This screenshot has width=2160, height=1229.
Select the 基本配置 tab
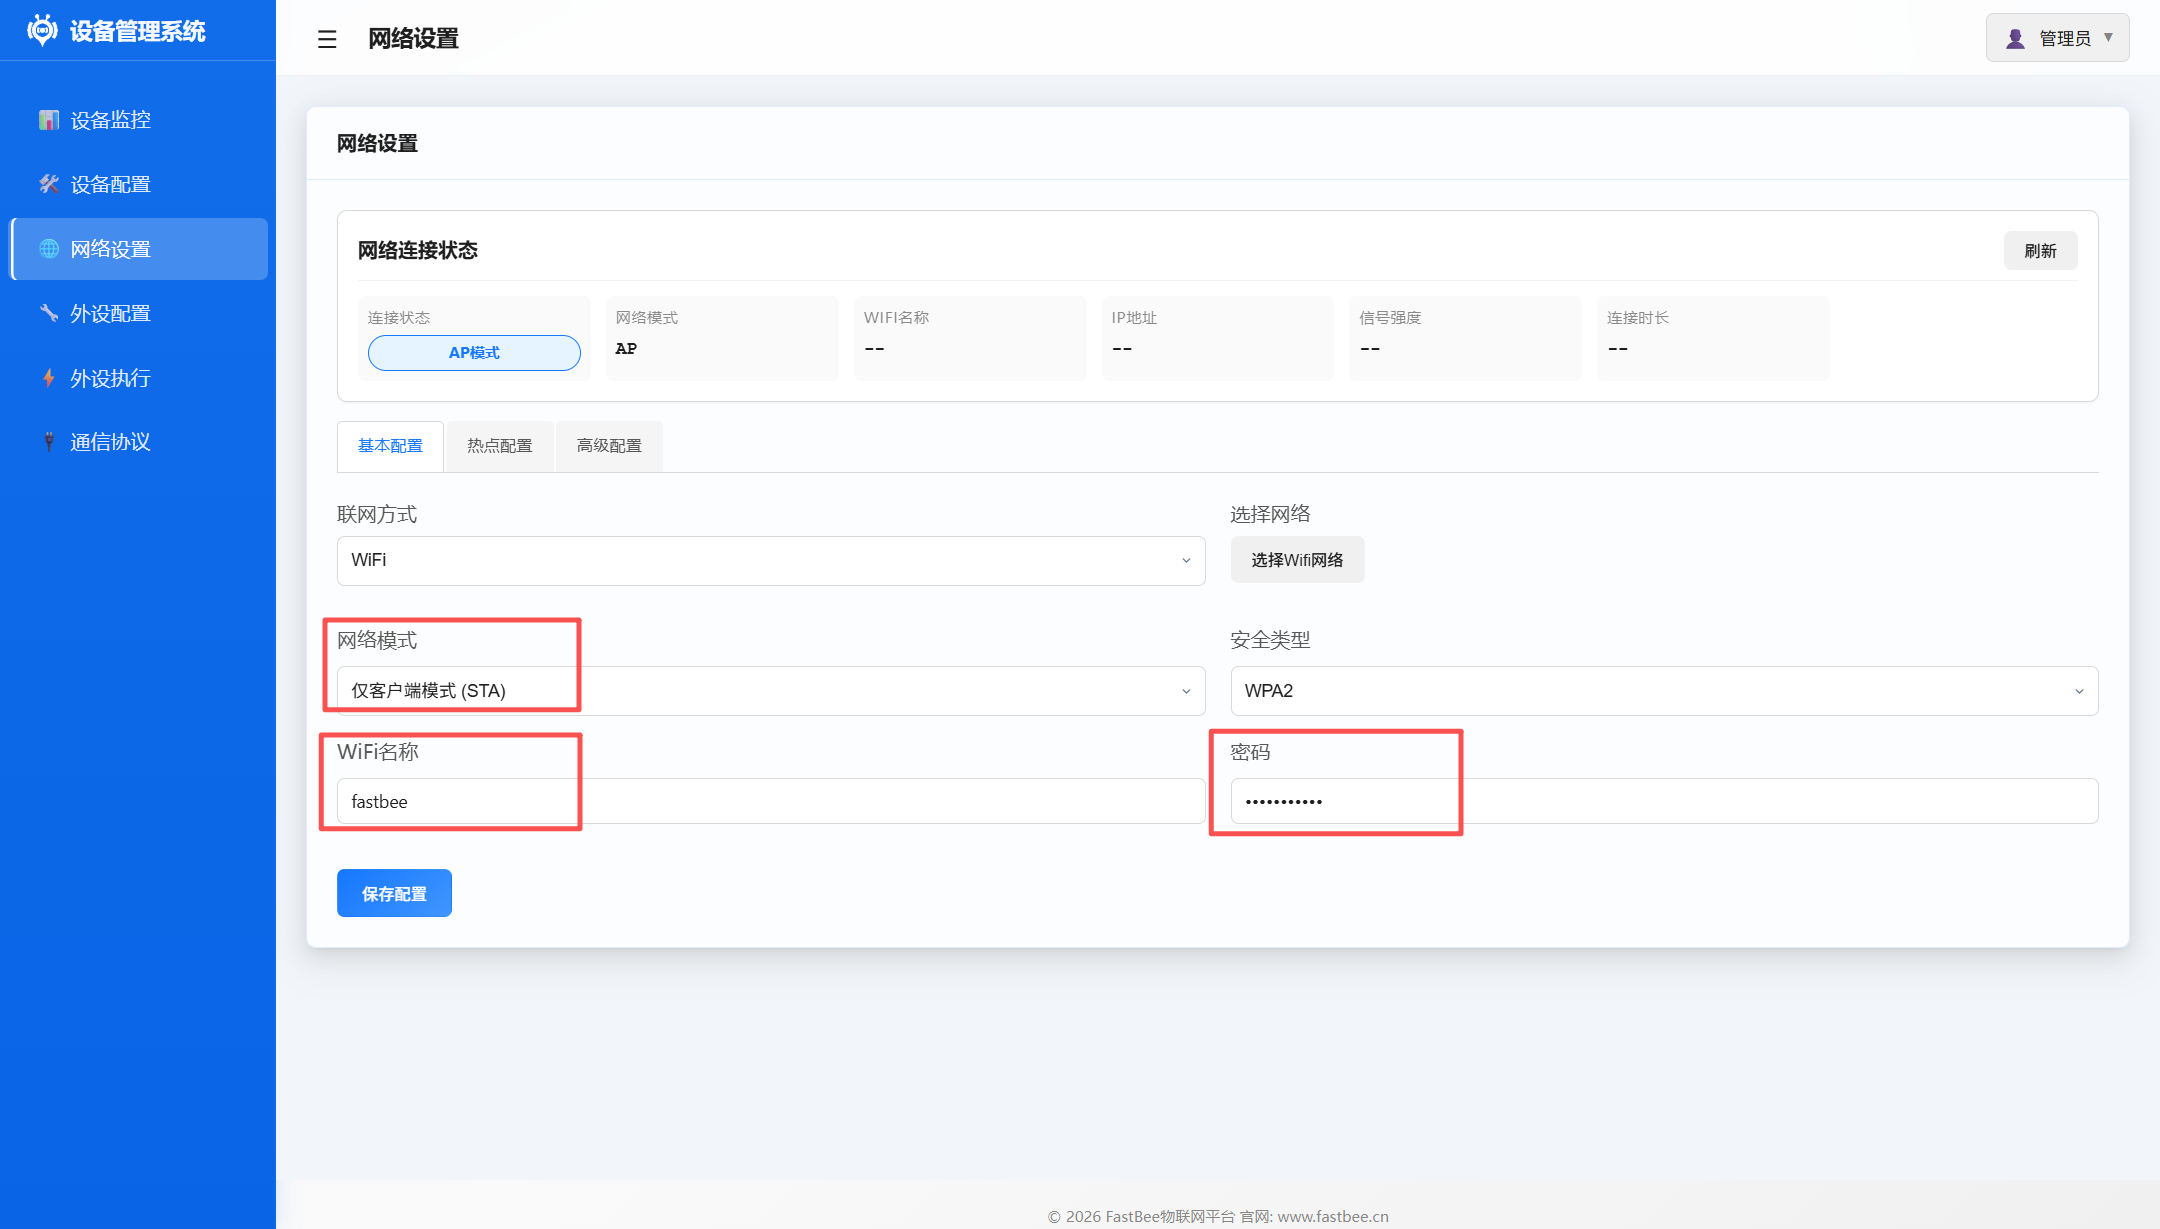coord(390,446)
